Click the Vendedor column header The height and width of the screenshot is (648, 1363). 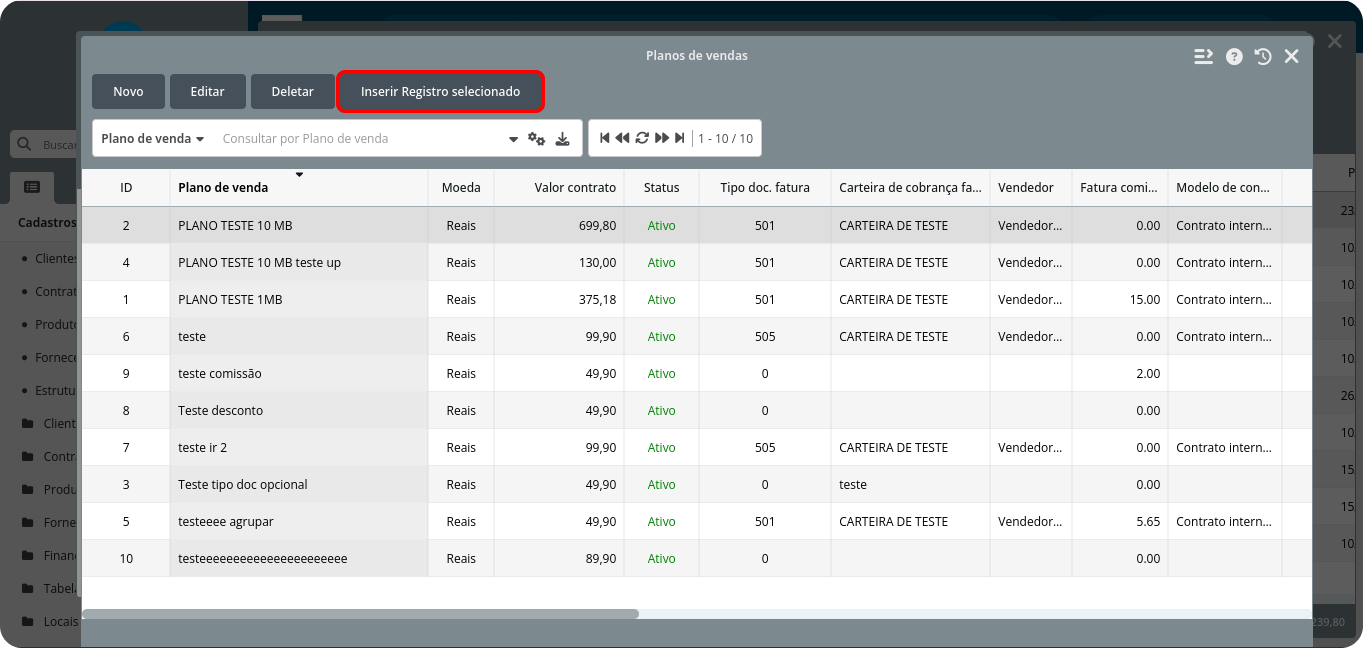pyautogui.click(x=1031, y=187)
